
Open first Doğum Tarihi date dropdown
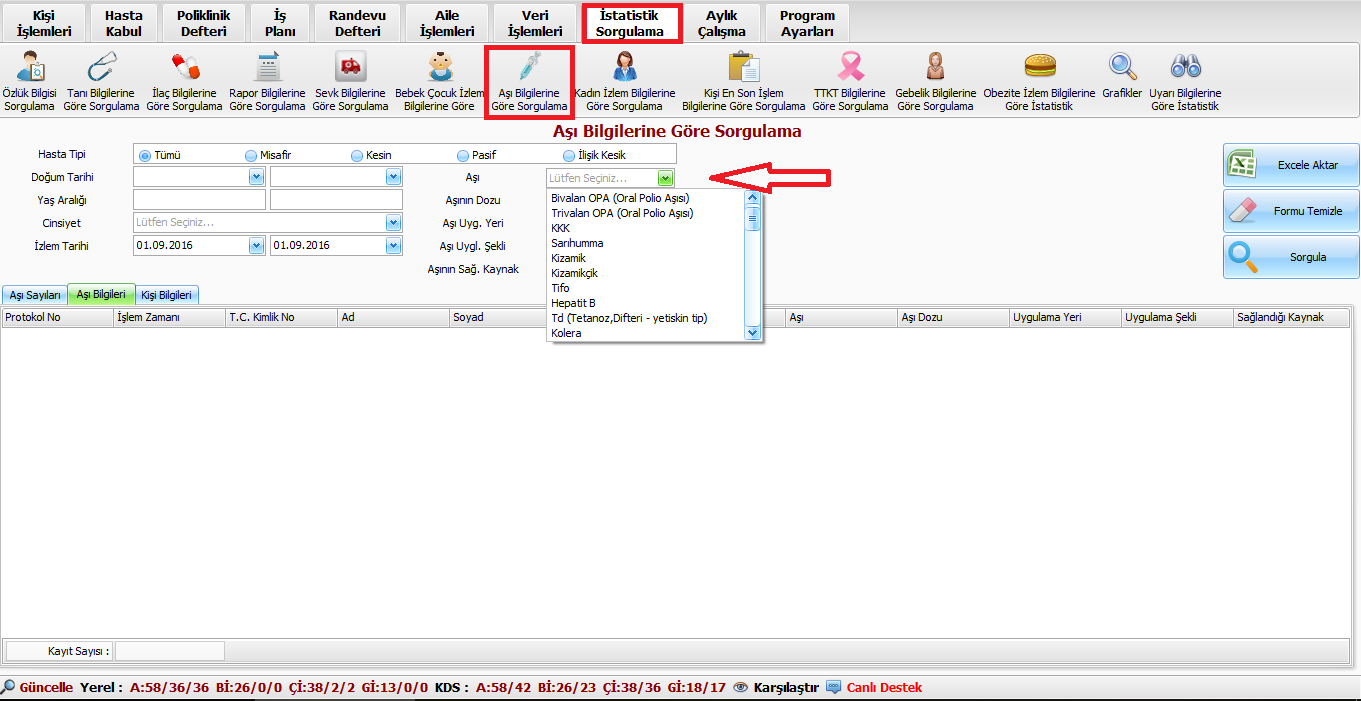tap(256, 177)
